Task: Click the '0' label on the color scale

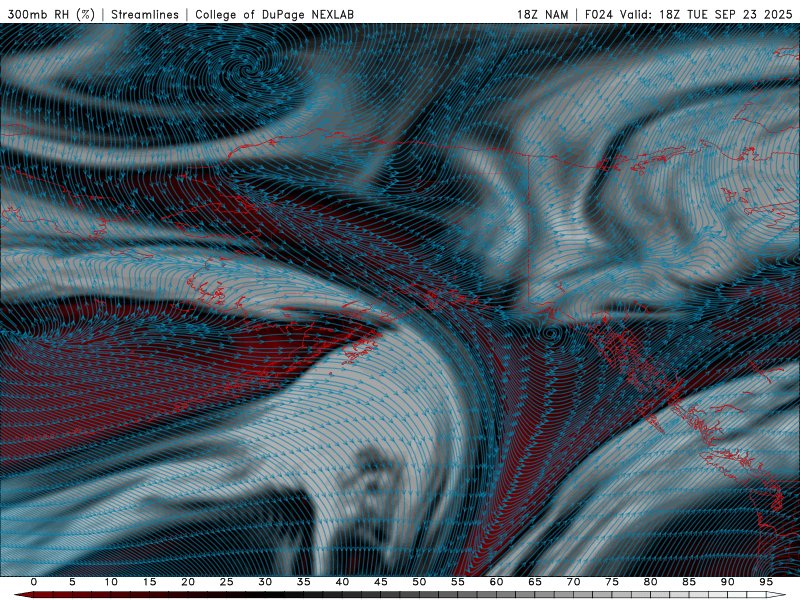Action: coord(34,582)
